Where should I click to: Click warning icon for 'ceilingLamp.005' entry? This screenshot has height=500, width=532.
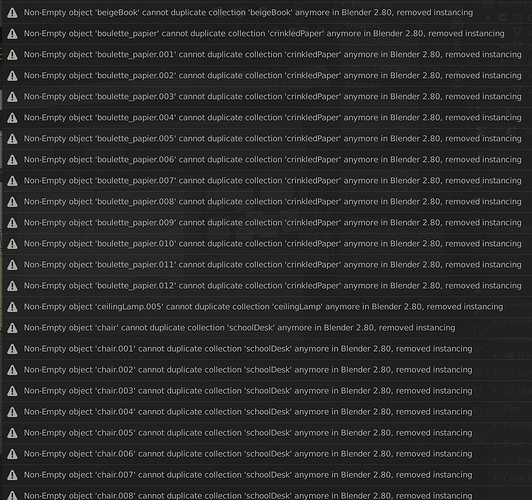pos(12,307)
